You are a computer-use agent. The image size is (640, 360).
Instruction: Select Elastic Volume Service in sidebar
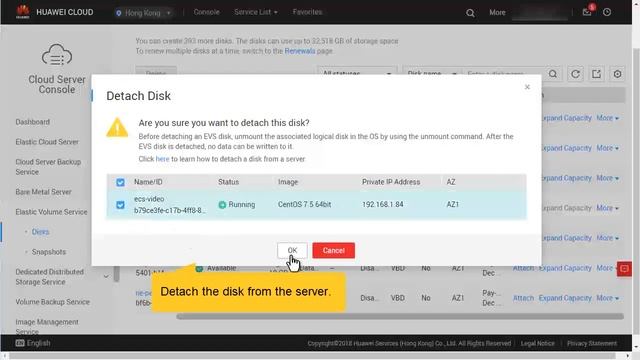pyautogui.click(x=51, y=211)
